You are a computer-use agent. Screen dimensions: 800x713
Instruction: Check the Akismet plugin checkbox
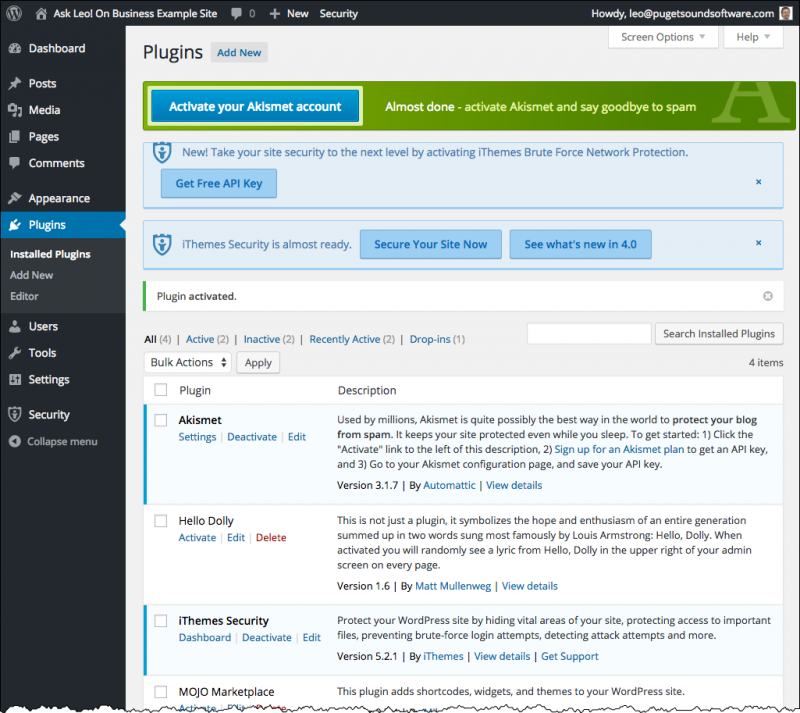[161, 420]
